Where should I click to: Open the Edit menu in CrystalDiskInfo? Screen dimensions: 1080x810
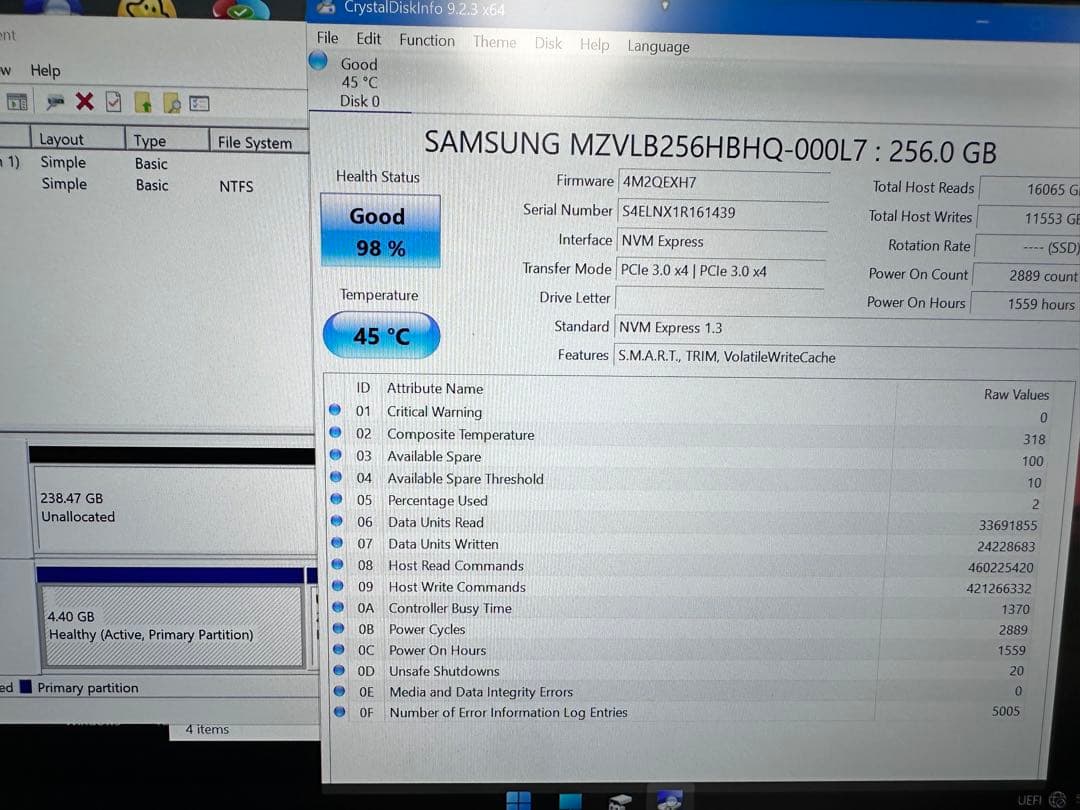(x=368, y=38)
